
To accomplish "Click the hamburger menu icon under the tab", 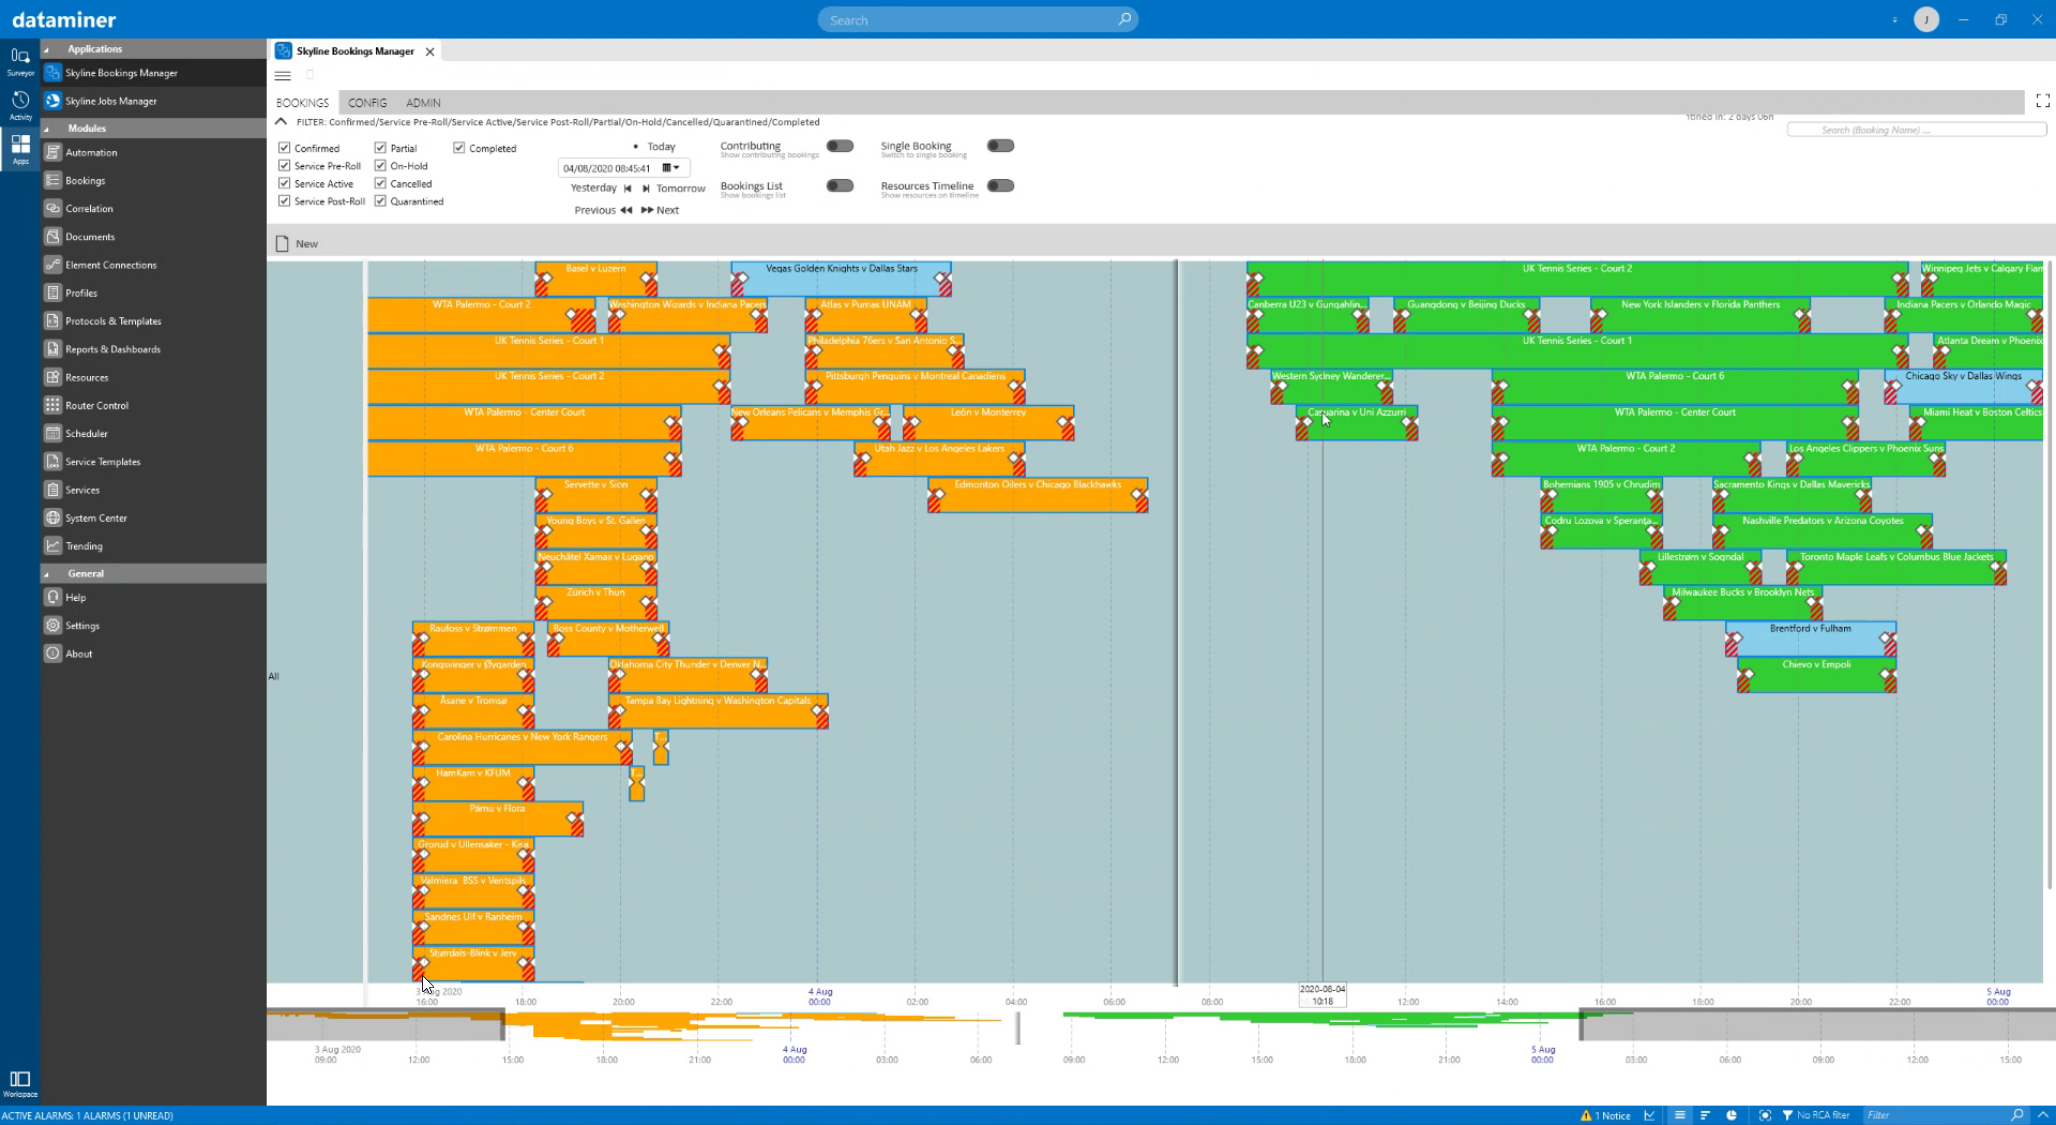I will [283, 75].
